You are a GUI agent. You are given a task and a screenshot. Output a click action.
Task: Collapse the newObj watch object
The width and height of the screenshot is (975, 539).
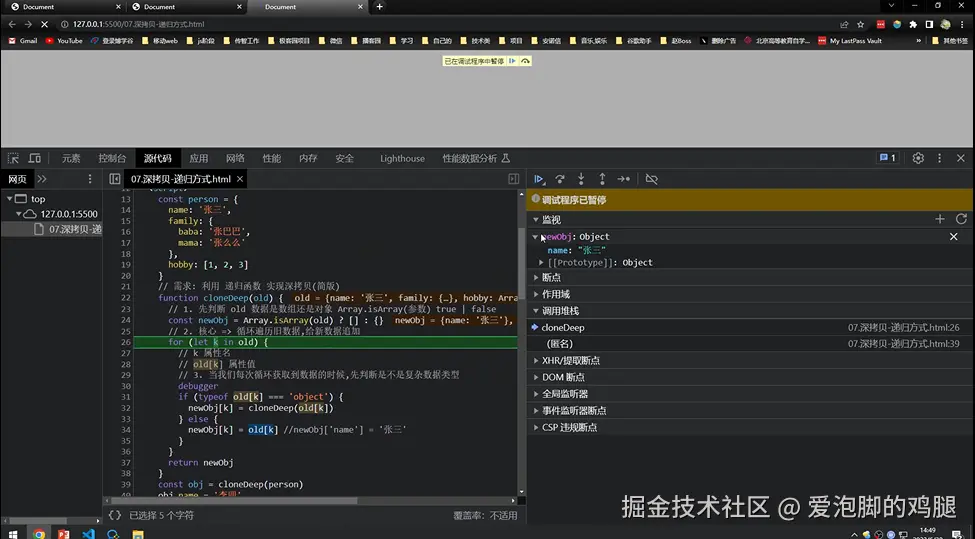[x=535, y=237]
